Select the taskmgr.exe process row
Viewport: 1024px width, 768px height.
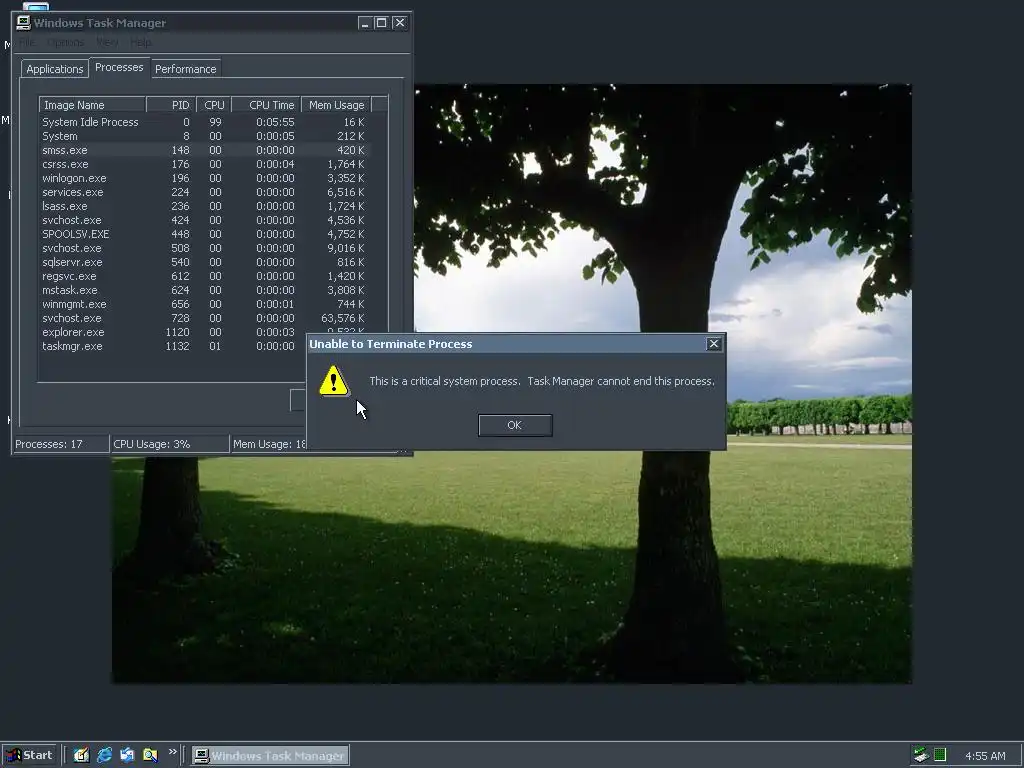click(x=173, y=347)
